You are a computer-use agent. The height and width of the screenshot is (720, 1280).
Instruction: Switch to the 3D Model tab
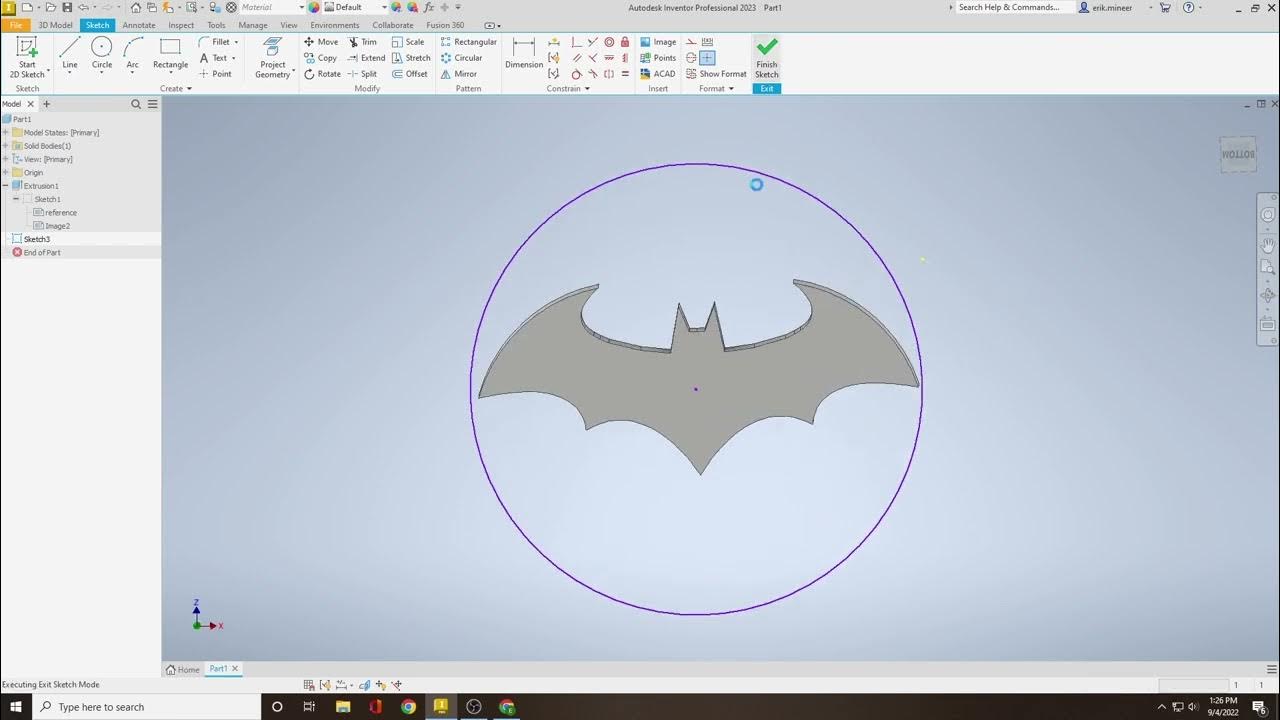[x=56, y=25]
